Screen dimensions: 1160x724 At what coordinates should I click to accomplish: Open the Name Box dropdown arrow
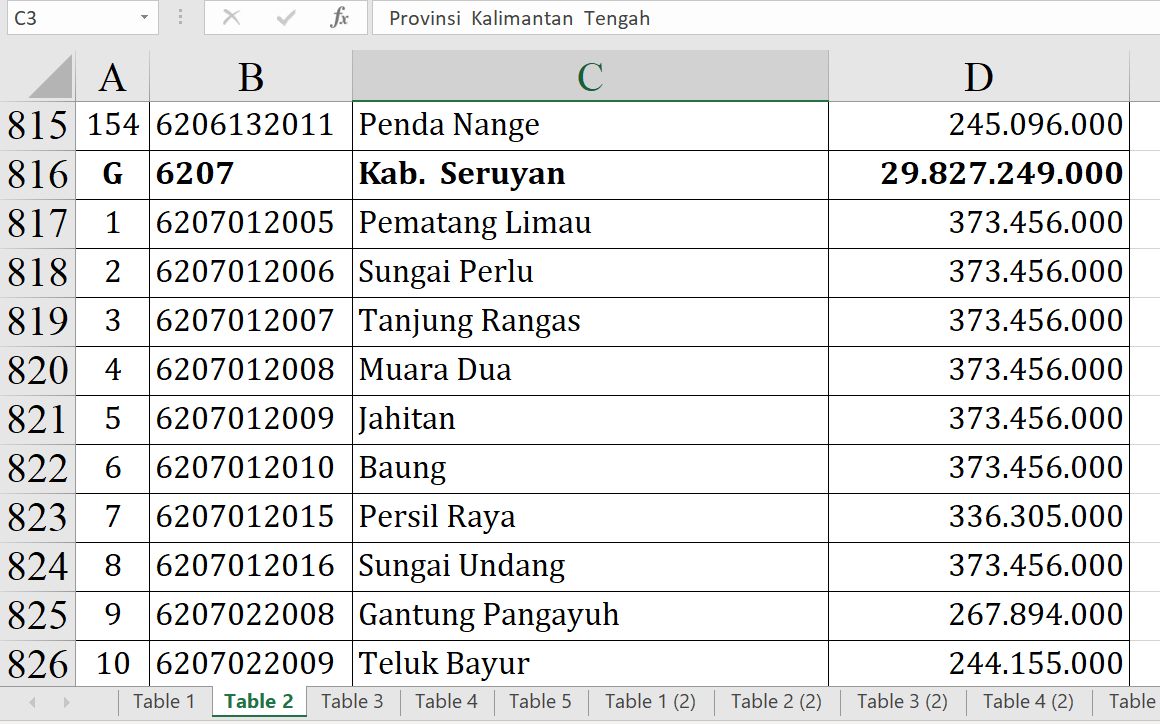pyautogui.click(x=145, y=18)
